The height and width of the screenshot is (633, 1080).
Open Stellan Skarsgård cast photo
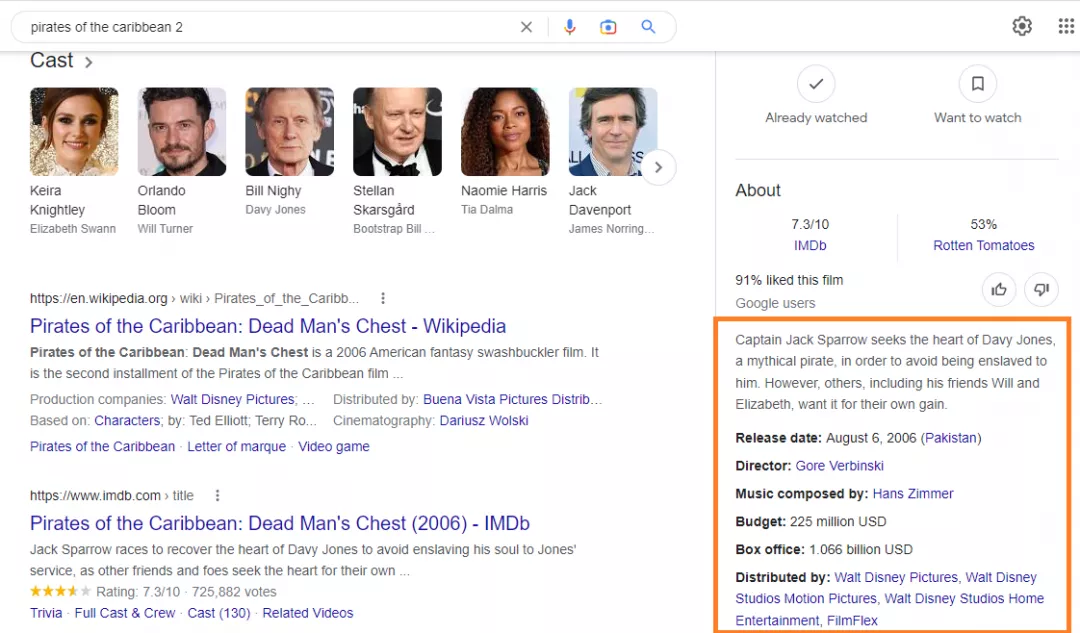point(397,132)
